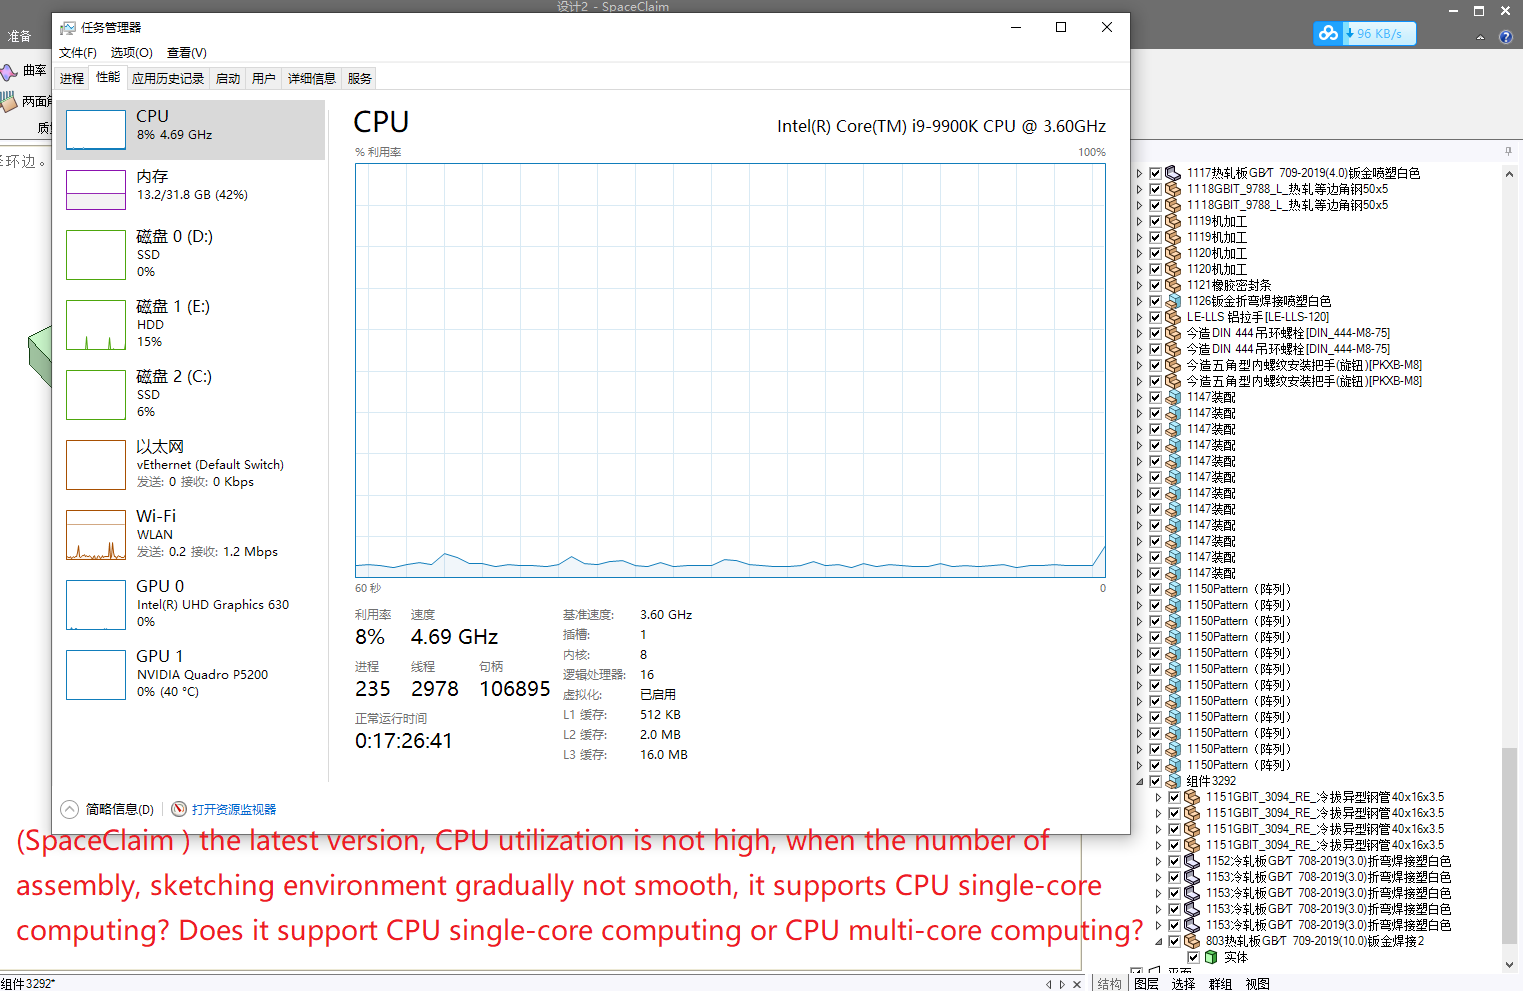Click assembly icon of 1126钣金折弯焊接 row
The width and height of the screenshot is (1523, 991).
(x=1173, y=301)
